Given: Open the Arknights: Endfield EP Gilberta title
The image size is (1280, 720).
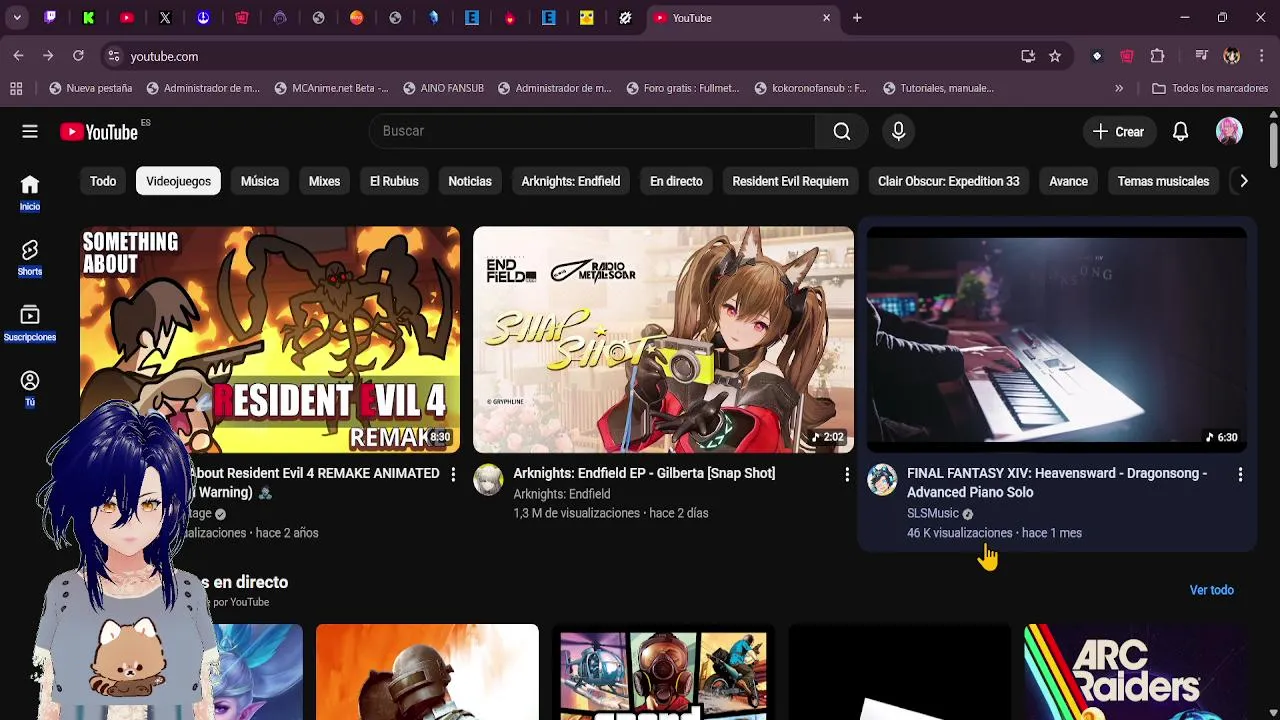Looking at the screenshot, I should point(644,473).
